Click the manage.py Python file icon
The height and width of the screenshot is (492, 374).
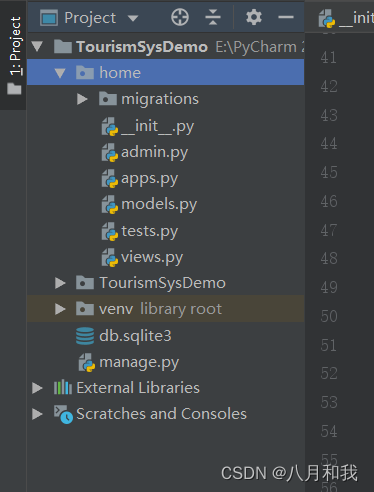pyautogui.click(x=87, y=362)
